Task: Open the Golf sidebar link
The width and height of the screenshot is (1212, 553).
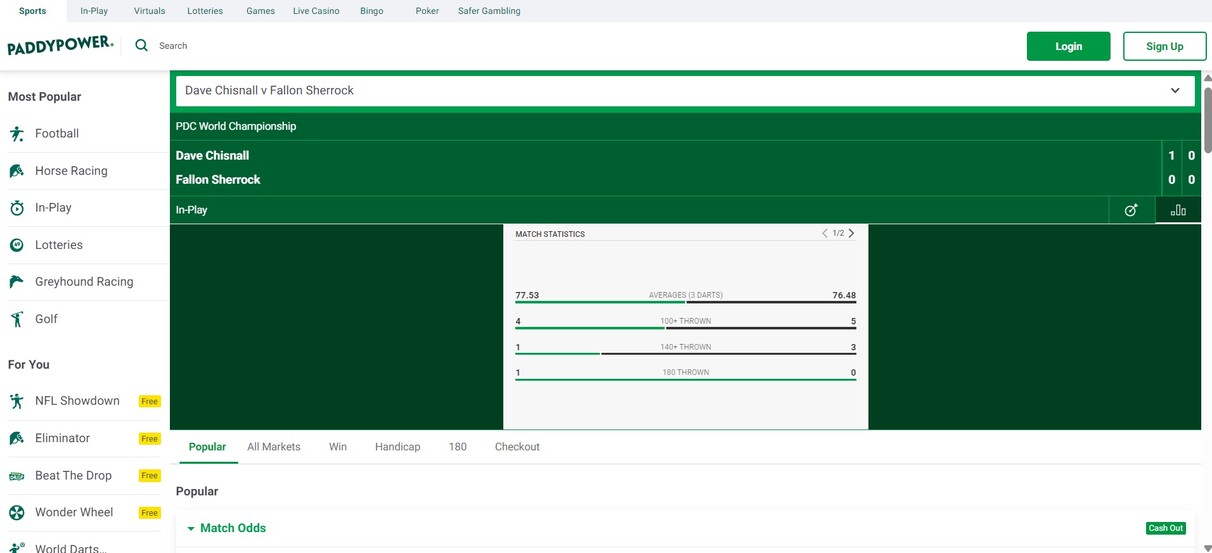Action: [46, 319]
